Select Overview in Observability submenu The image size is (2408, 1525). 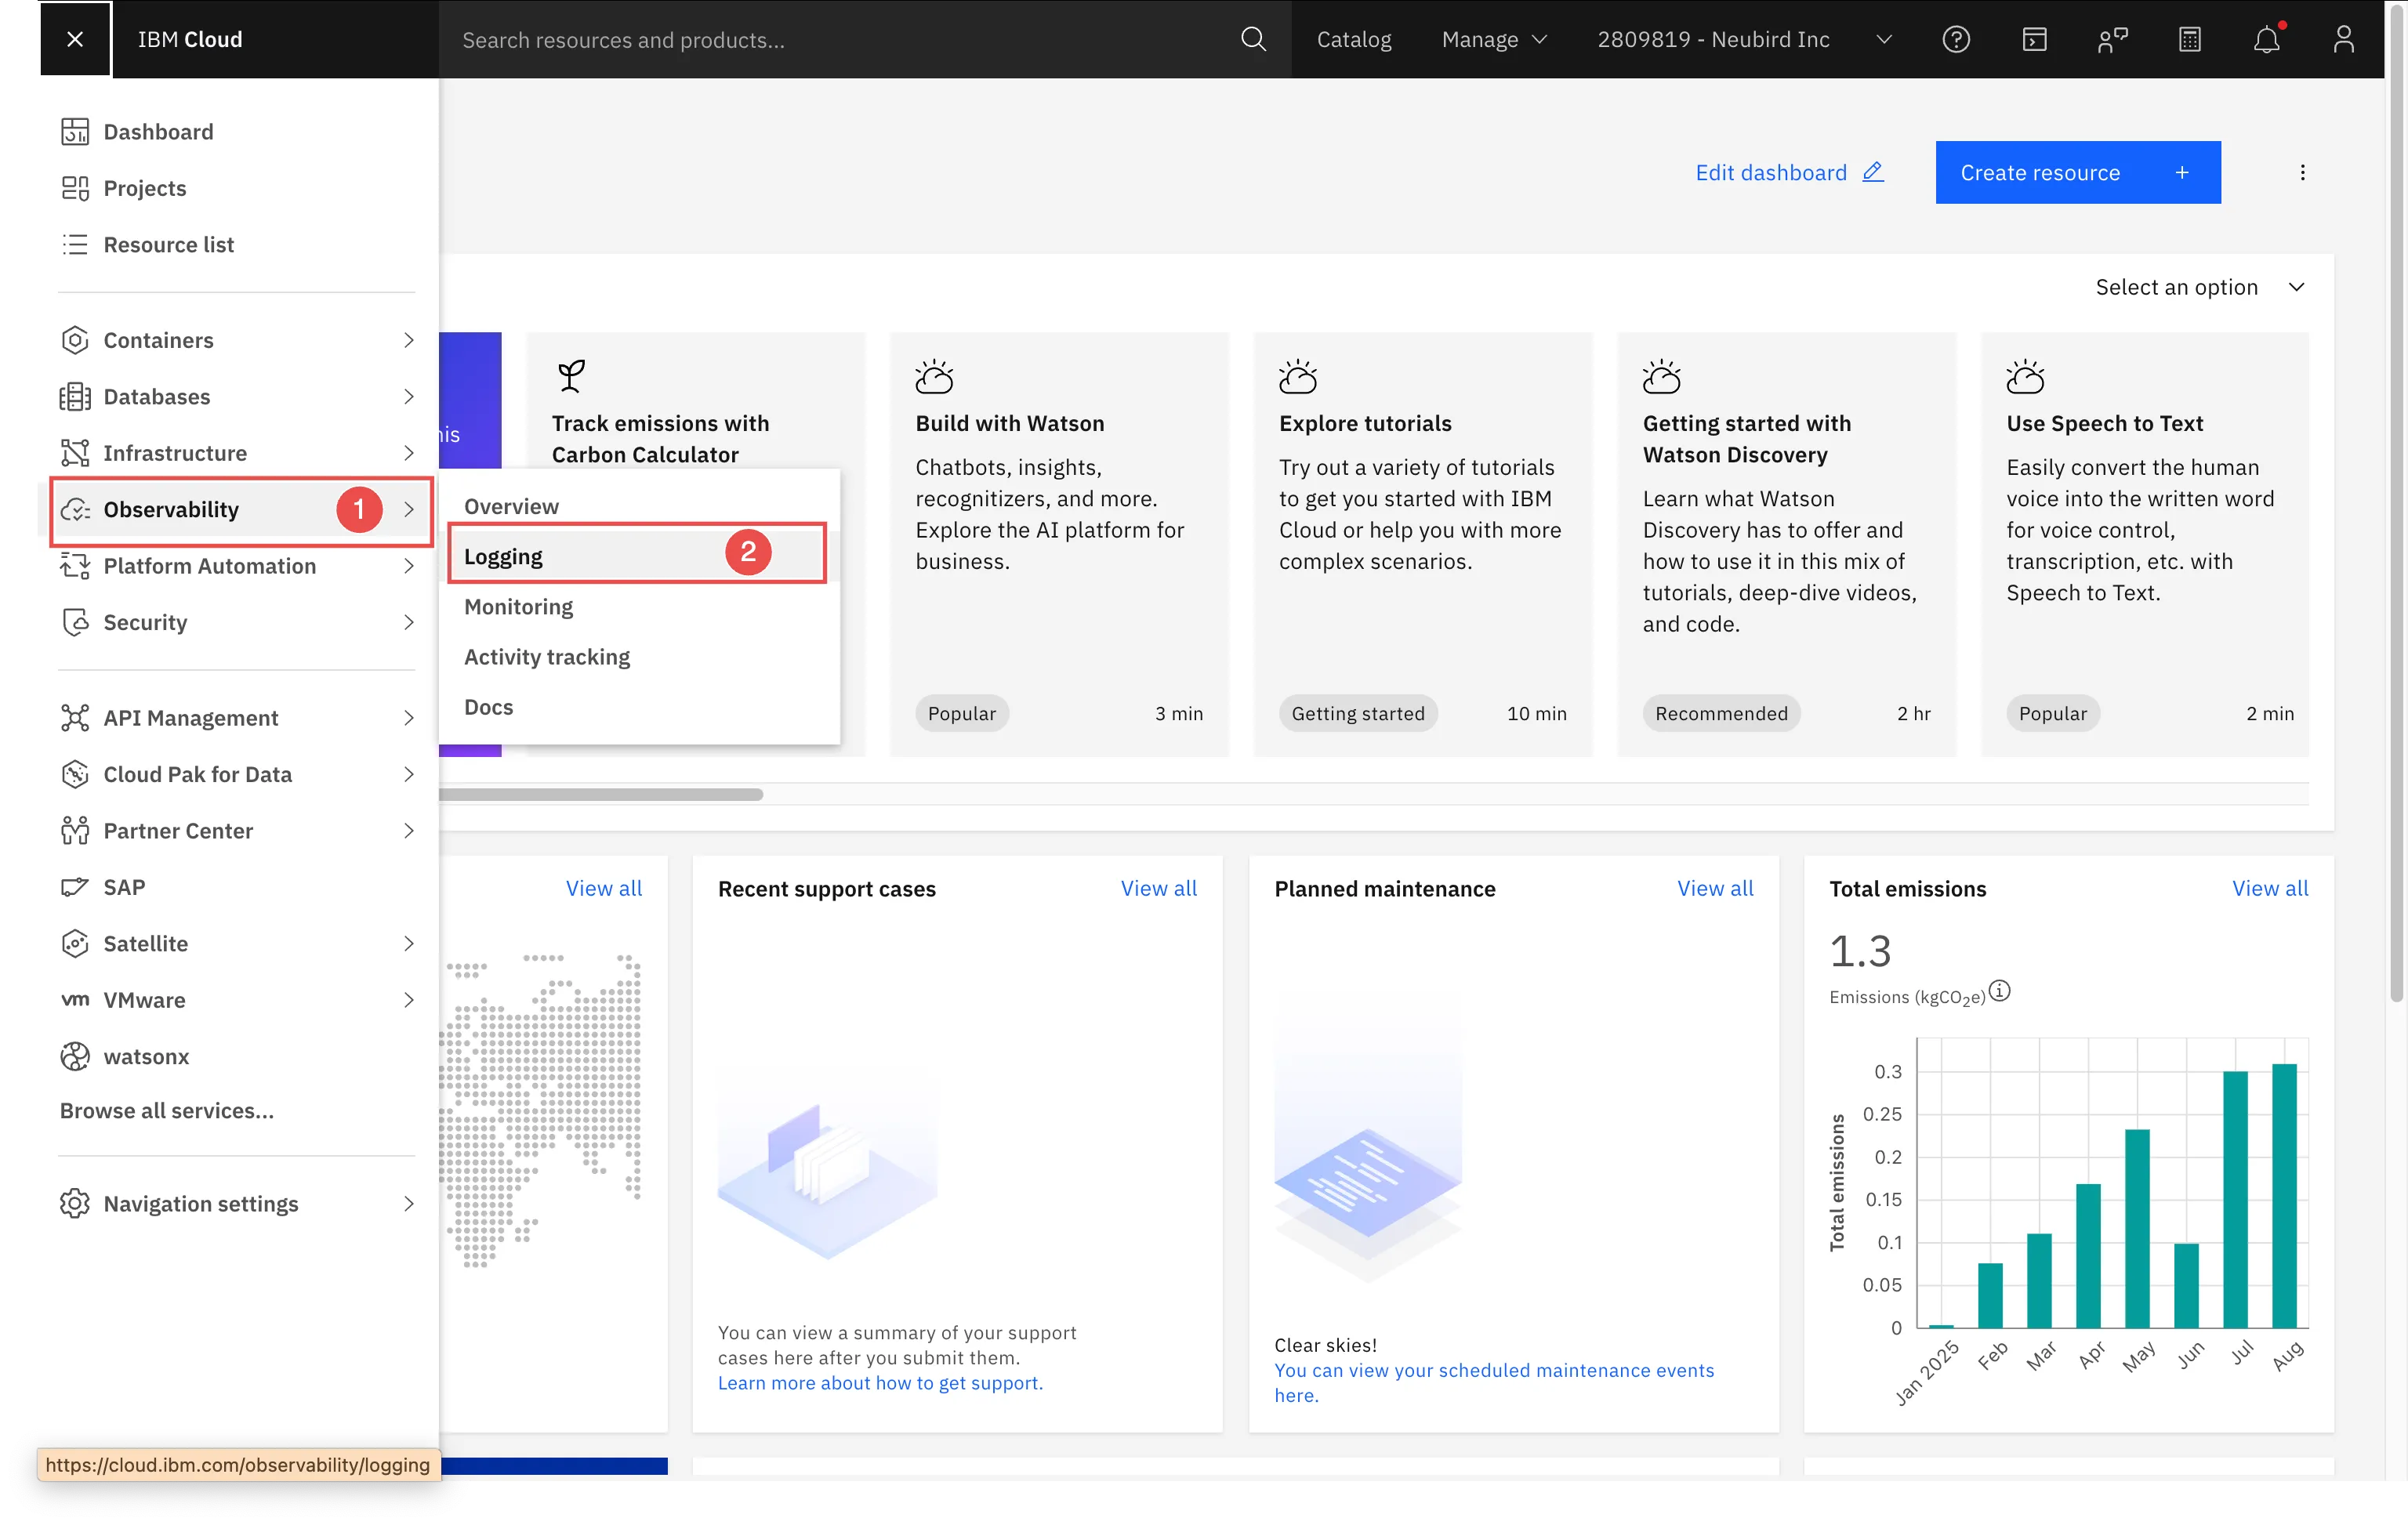(x=639, y=506)
